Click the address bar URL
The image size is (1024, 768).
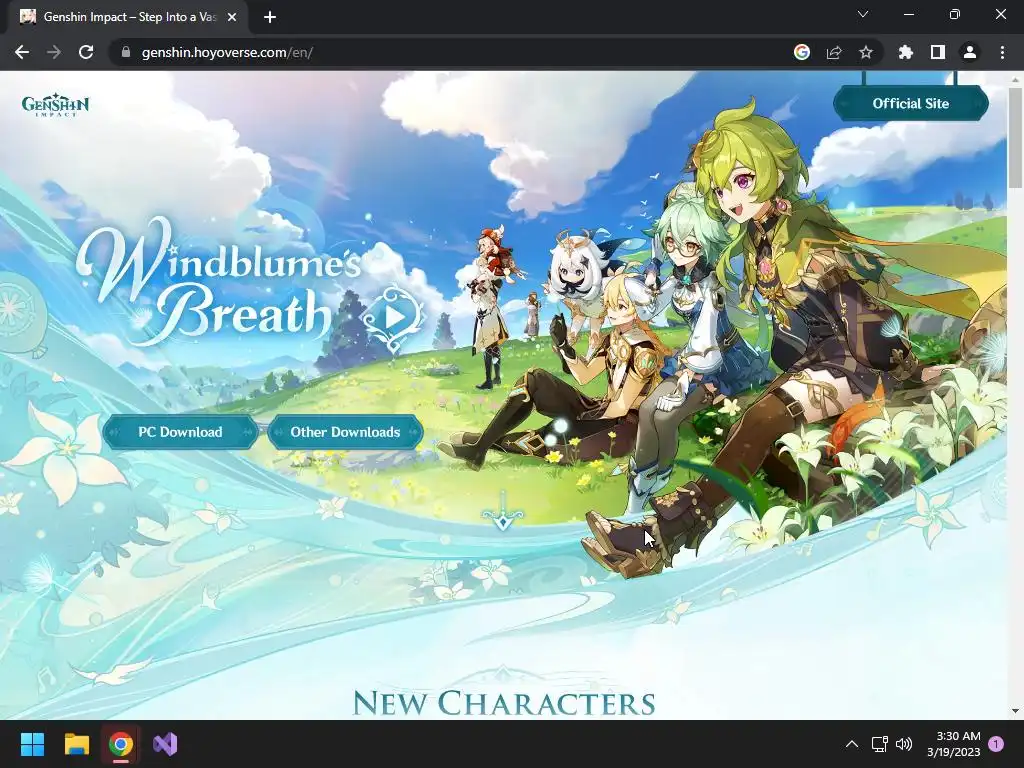[x=227, y=52]
